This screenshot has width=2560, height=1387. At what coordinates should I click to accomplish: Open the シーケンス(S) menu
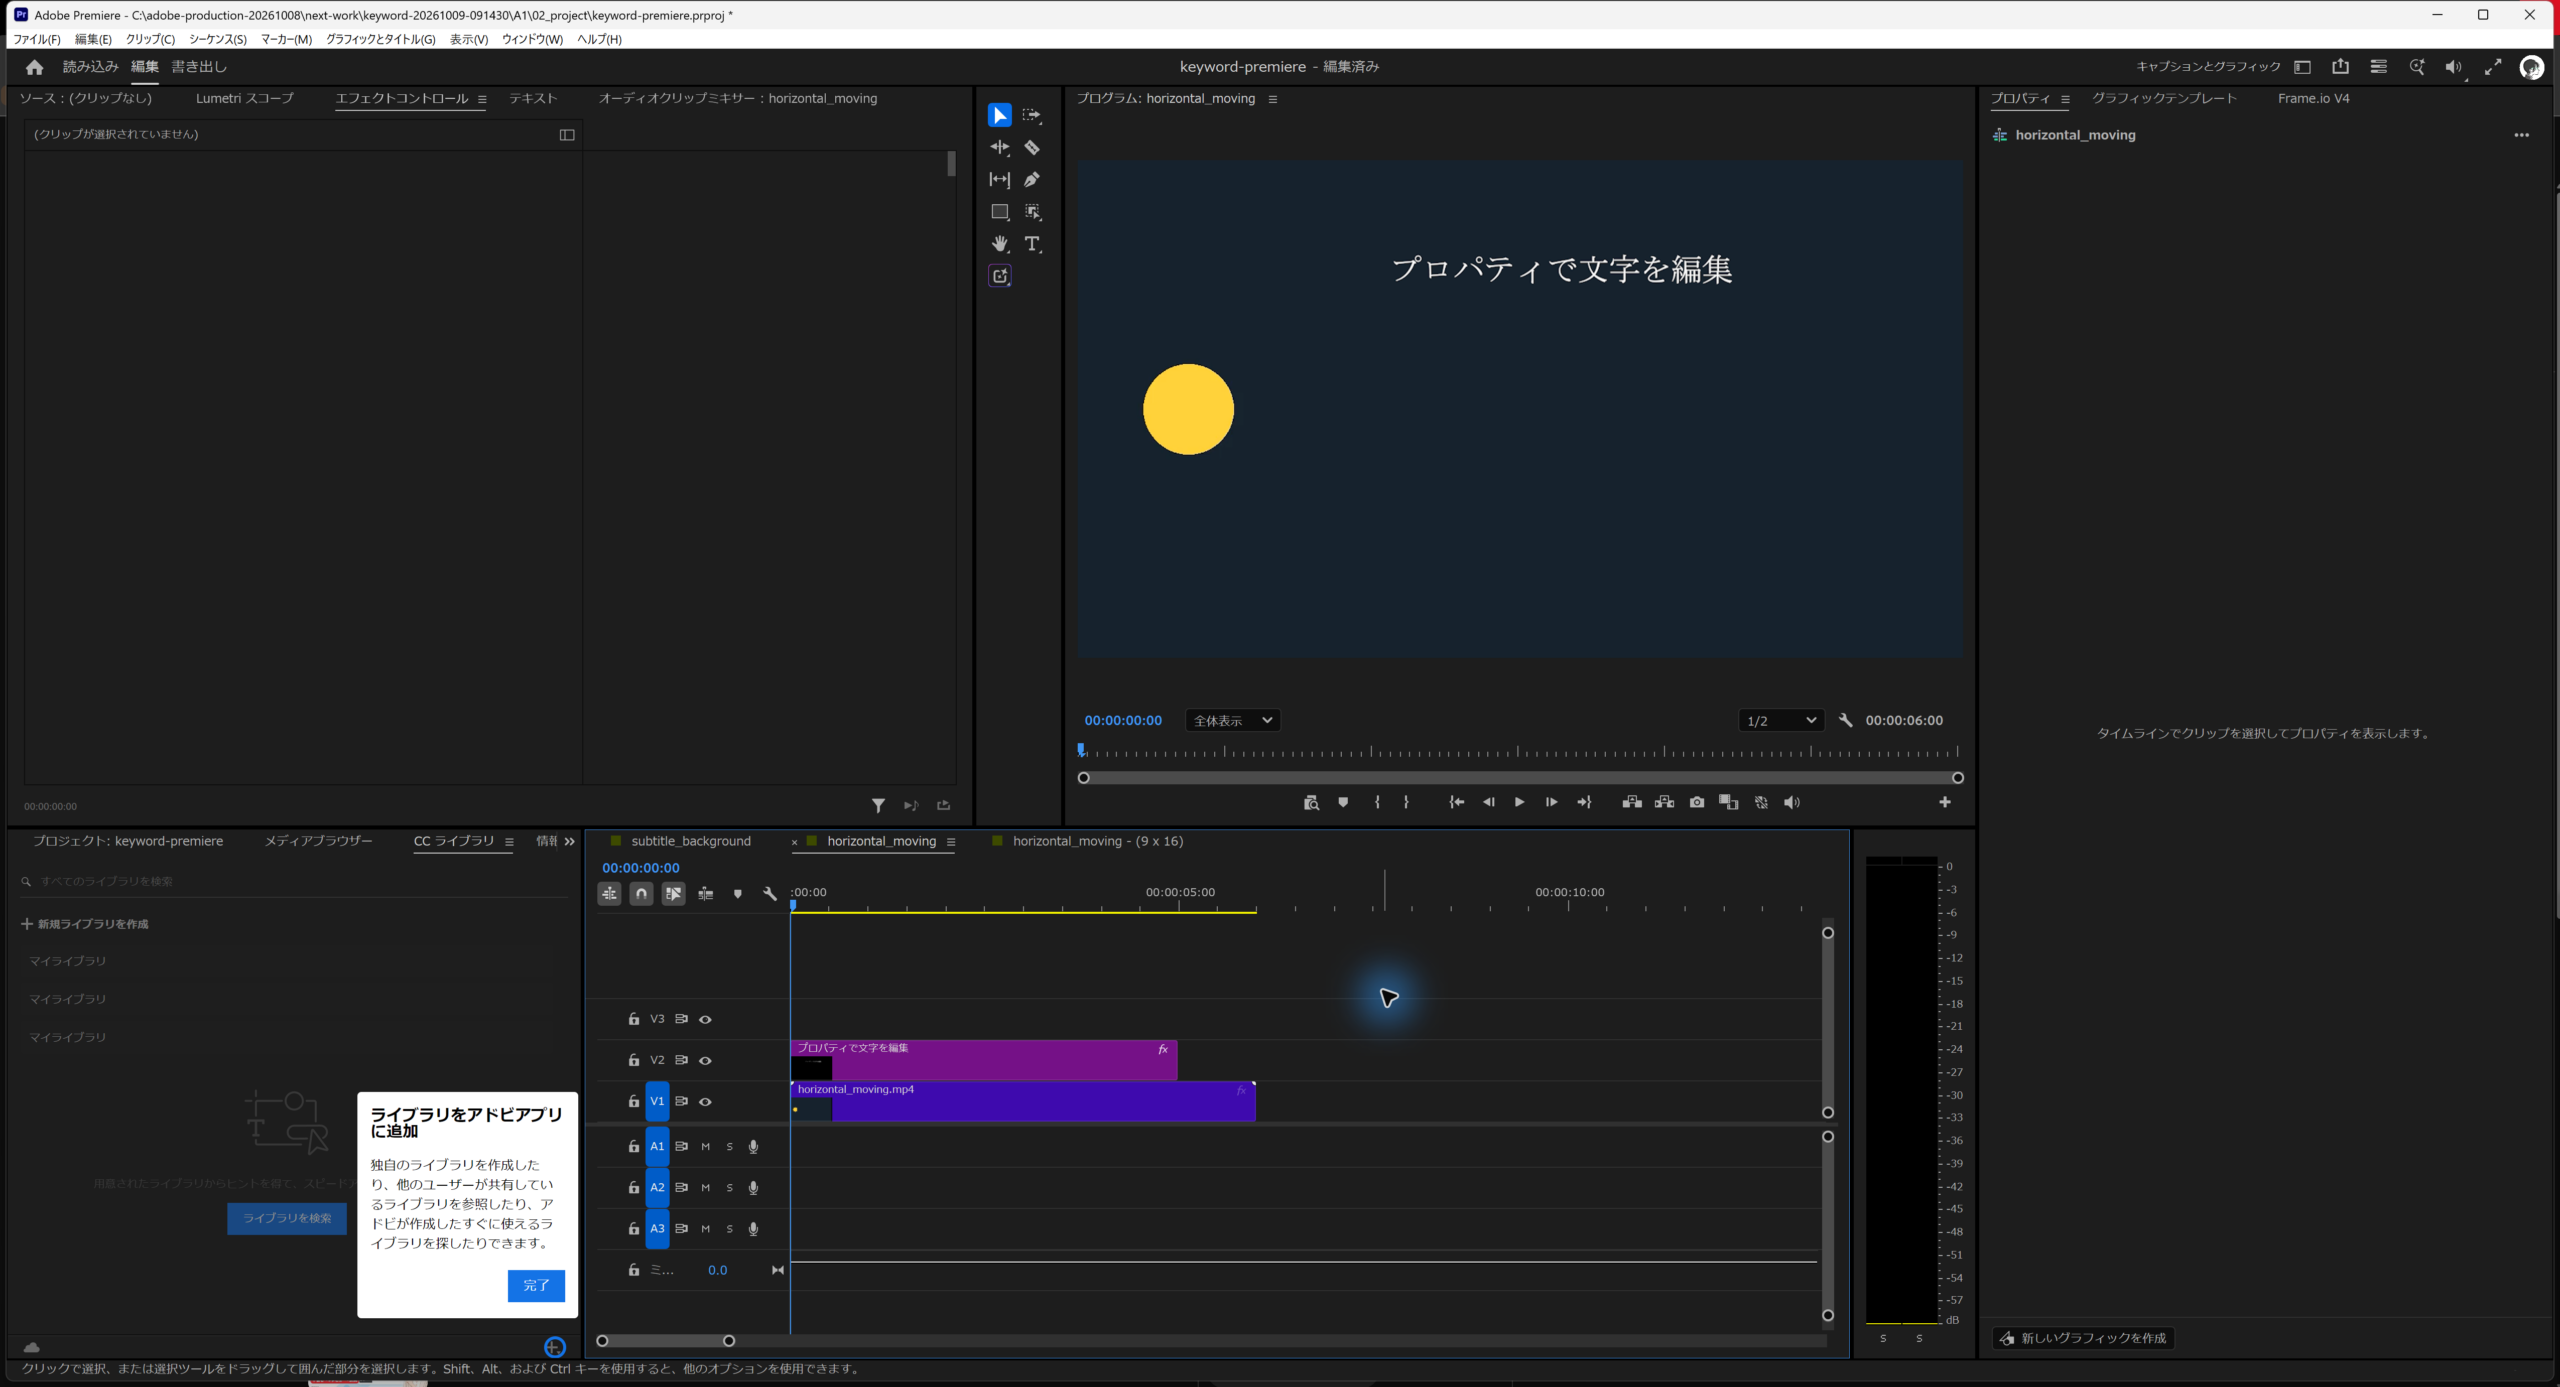pyautogui.click(x=217, y=39)
